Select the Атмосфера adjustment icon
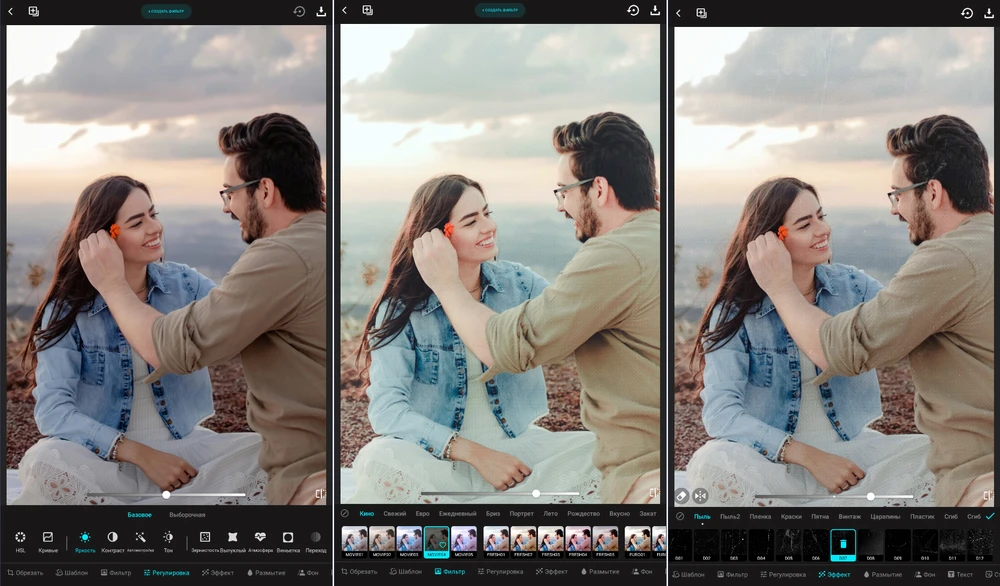Screen dimensions: 1000x586 [x=260, y=538]
